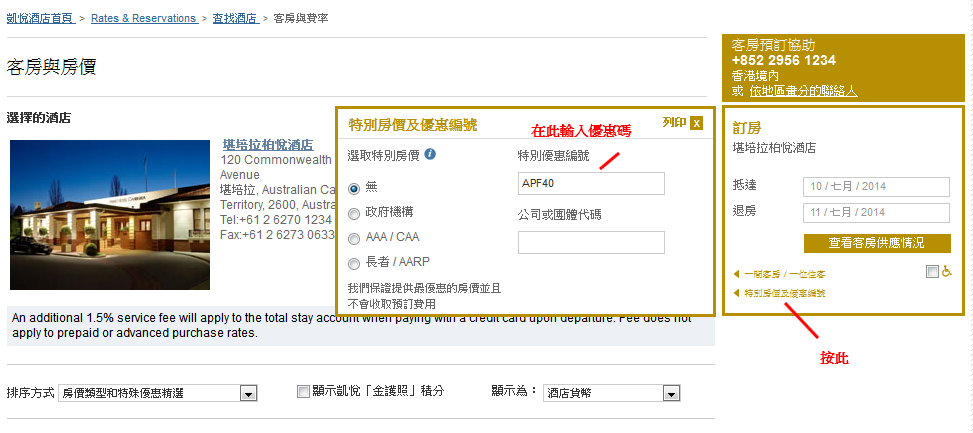Viewport: 973px width, 433px height.
Task: Tick the accessible room checkbox
Action: (932, 272)
